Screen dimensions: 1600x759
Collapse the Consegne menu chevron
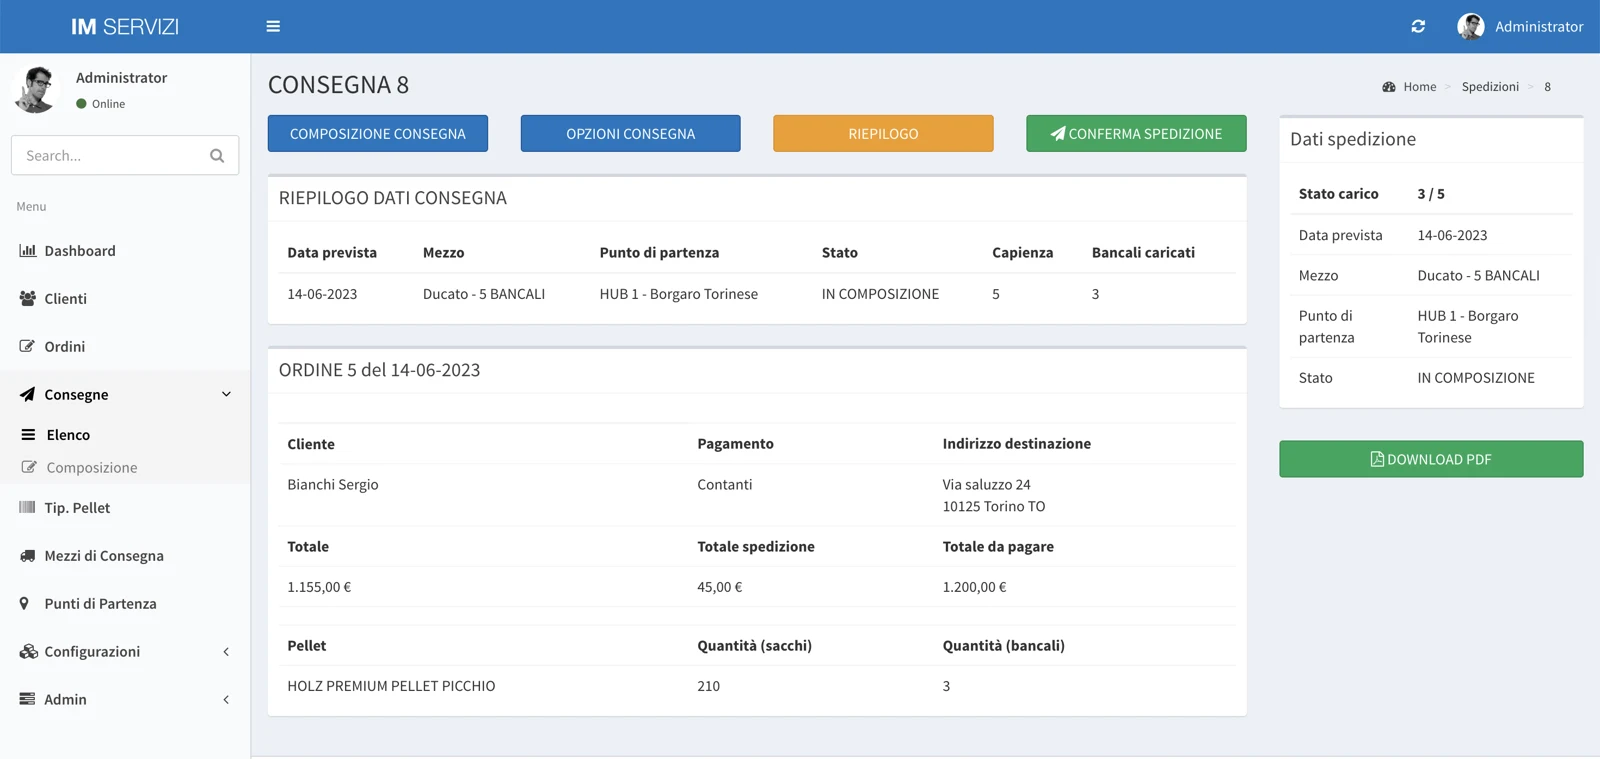point(226,394)
